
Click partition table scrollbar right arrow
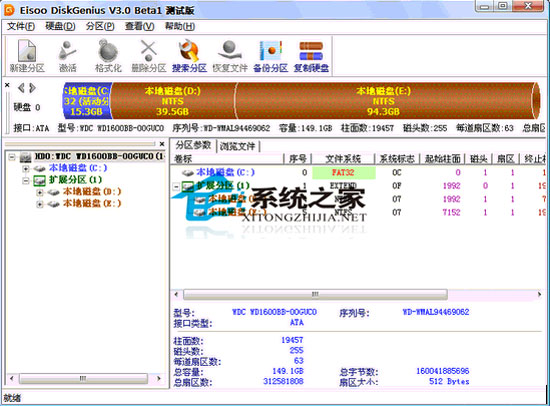pyautogui.click(x=539, y=294)
